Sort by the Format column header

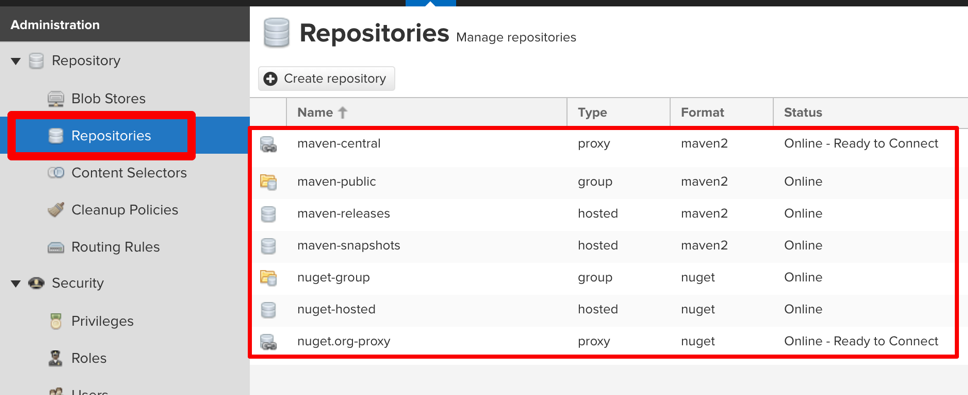click(x=722, y=112)
